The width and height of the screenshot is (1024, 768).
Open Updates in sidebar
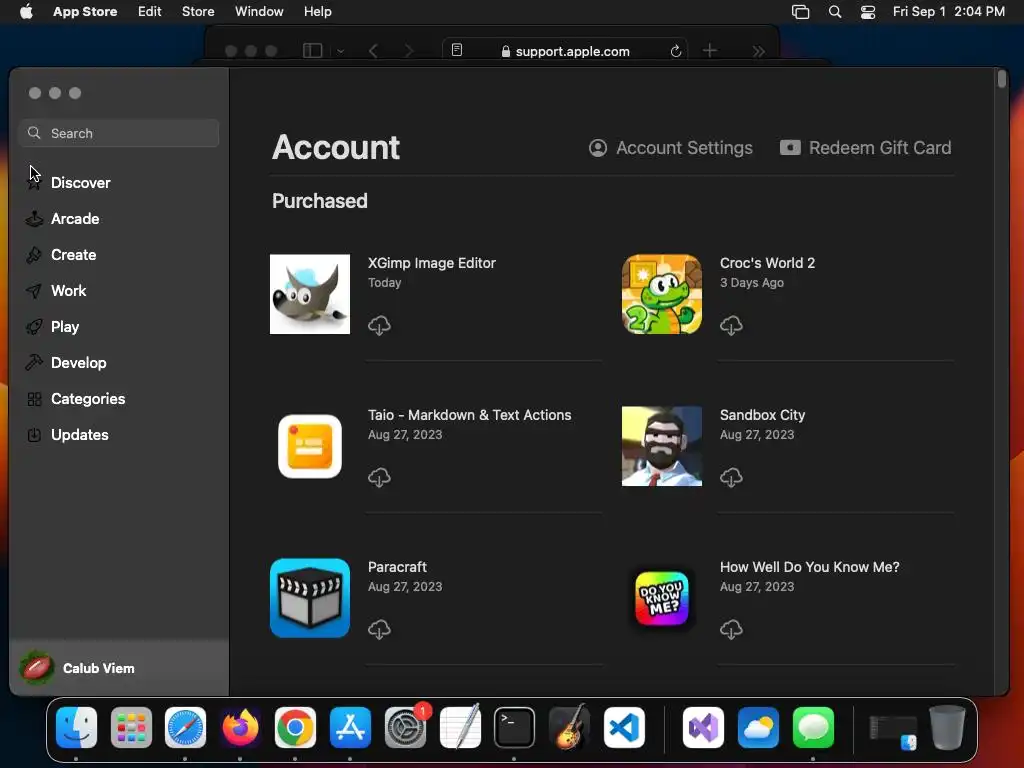(80, 434)
